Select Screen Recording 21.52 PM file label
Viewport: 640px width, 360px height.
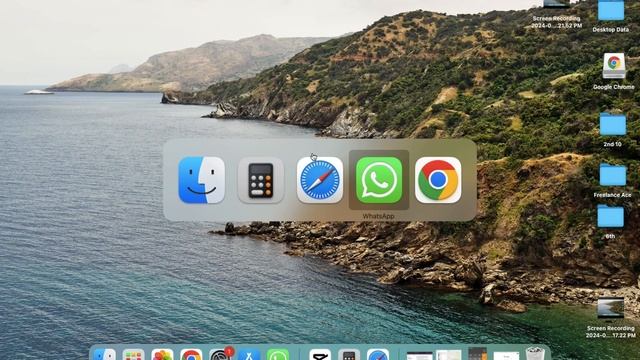556,22
